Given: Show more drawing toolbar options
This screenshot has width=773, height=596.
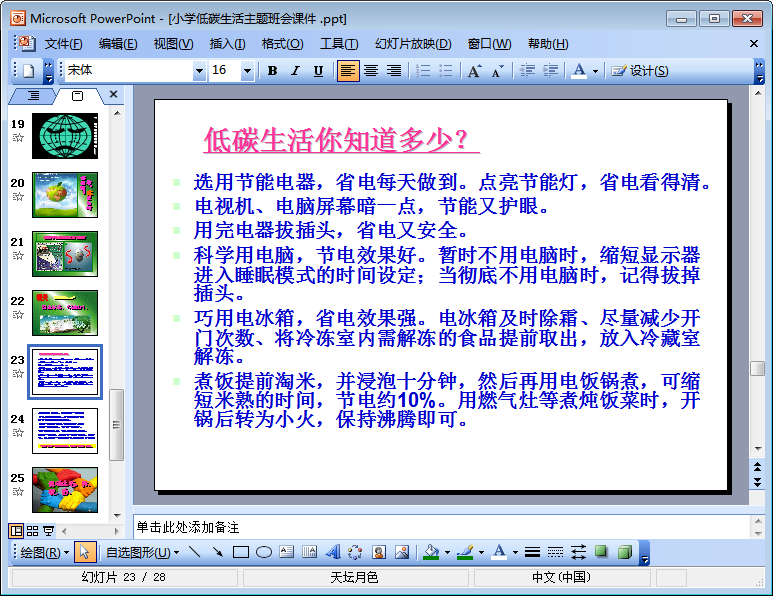Looking at the screenshot, I should [644, 552].
